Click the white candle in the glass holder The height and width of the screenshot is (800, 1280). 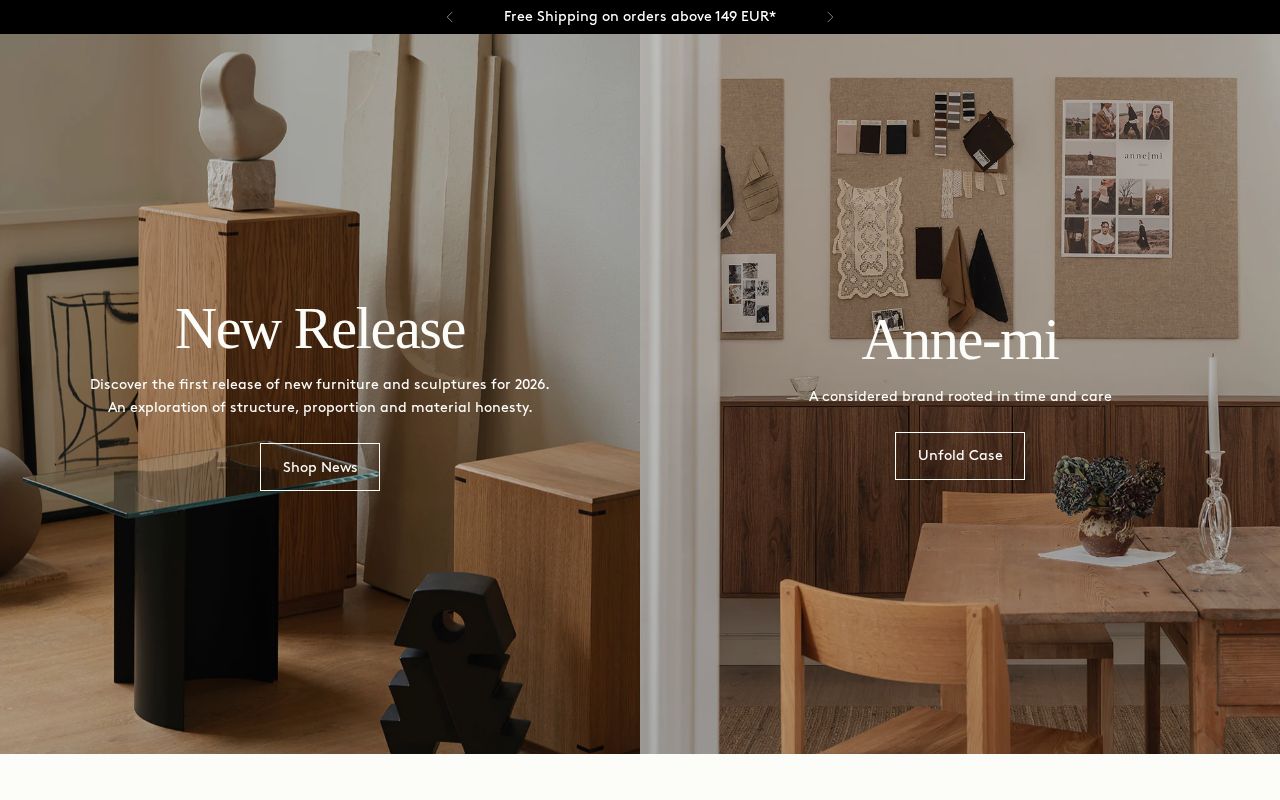[1214, 405]
